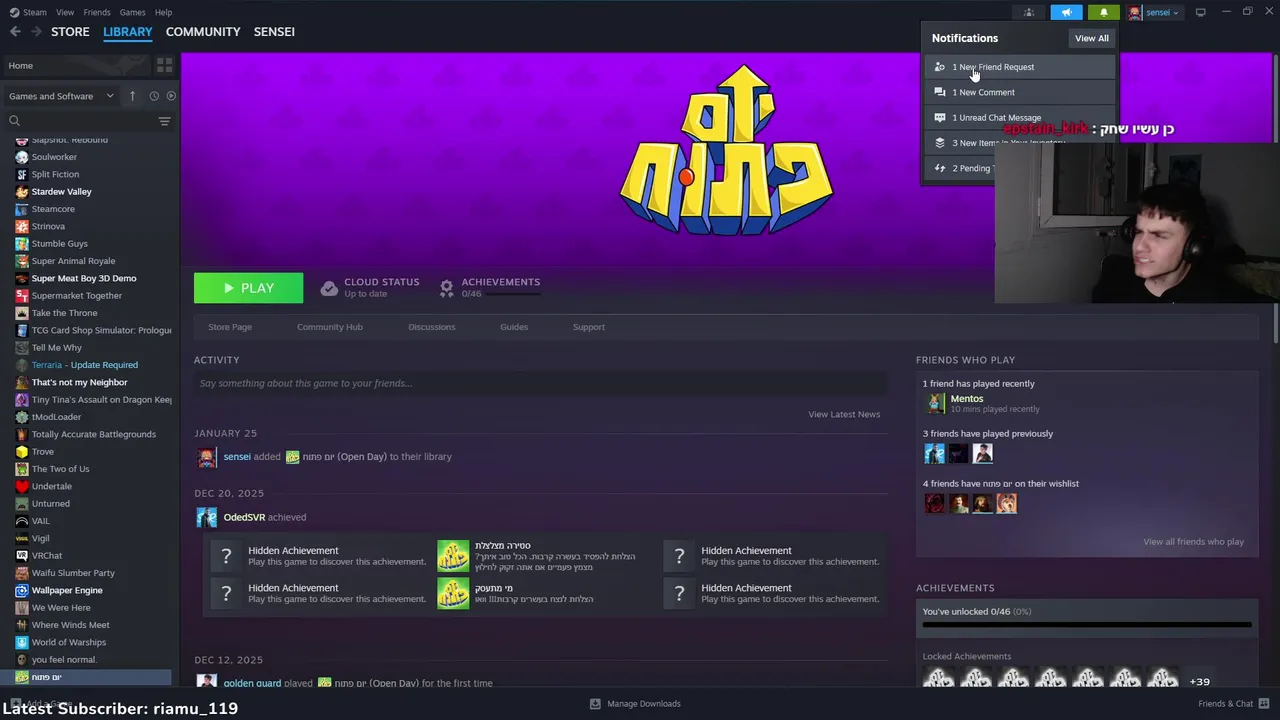Screen dimensions: 1280x720
Task: Click the Strinova game icon
Action: click(22, 226)
